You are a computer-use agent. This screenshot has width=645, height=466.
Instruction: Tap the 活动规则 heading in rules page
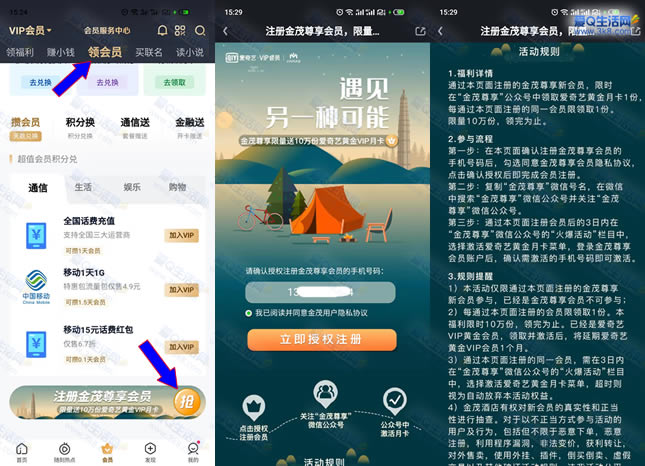pyautogui.click(x=538, y=51)
